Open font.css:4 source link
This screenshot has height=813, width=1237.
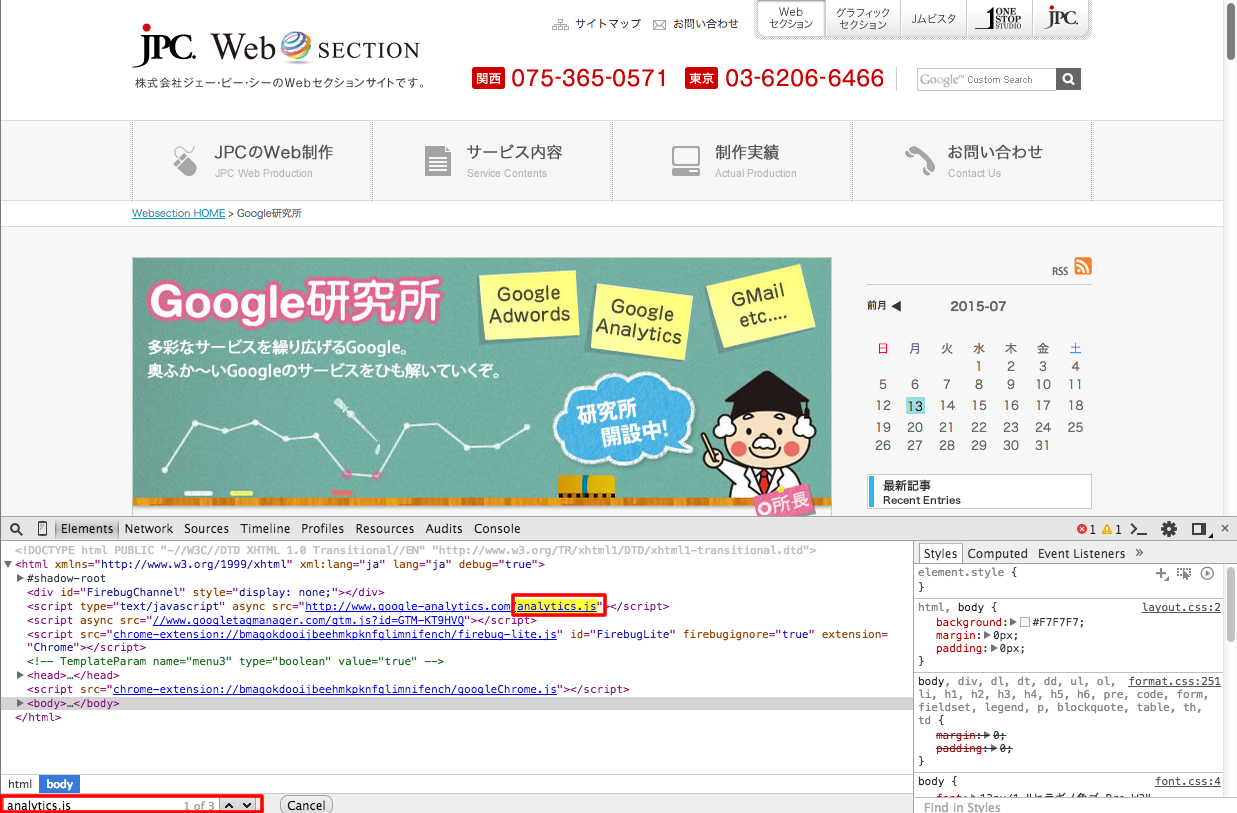point(1188,782)
